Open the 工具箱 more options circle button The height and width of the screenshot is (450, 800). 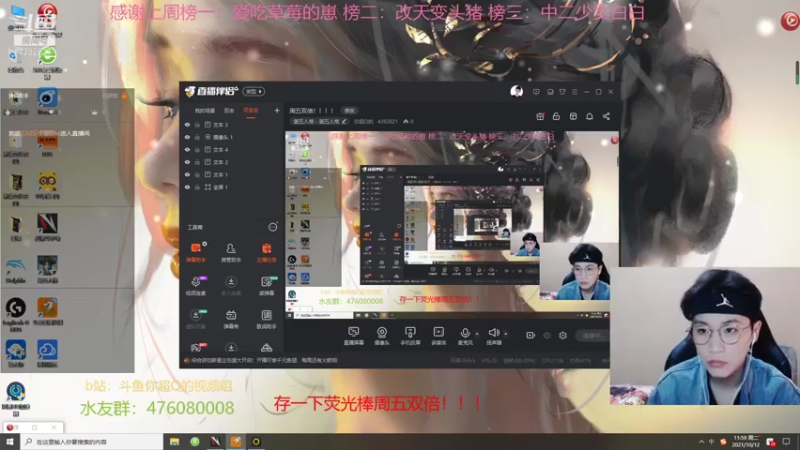pos(273,227)
